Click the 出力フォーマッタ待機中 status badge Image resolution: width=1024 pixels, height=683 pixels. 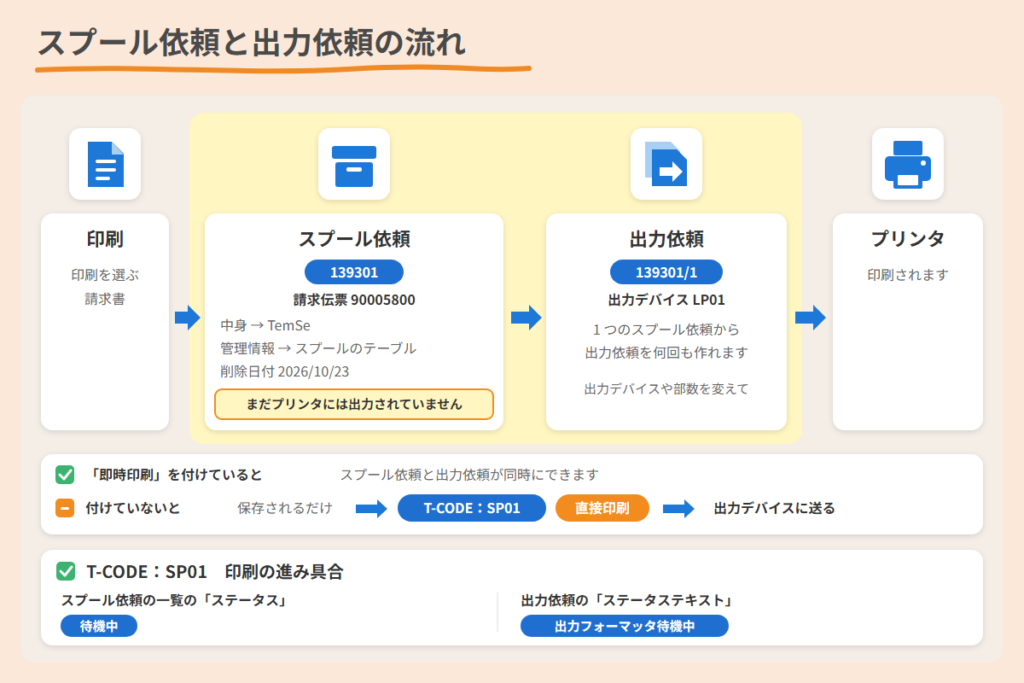click(x=624, y=626)
